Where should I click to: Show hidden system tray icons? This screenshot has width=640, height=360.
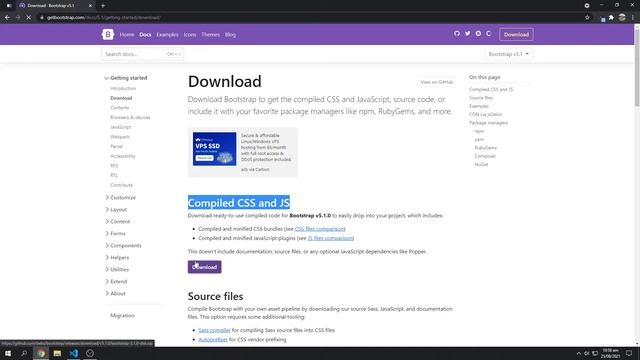578,353
